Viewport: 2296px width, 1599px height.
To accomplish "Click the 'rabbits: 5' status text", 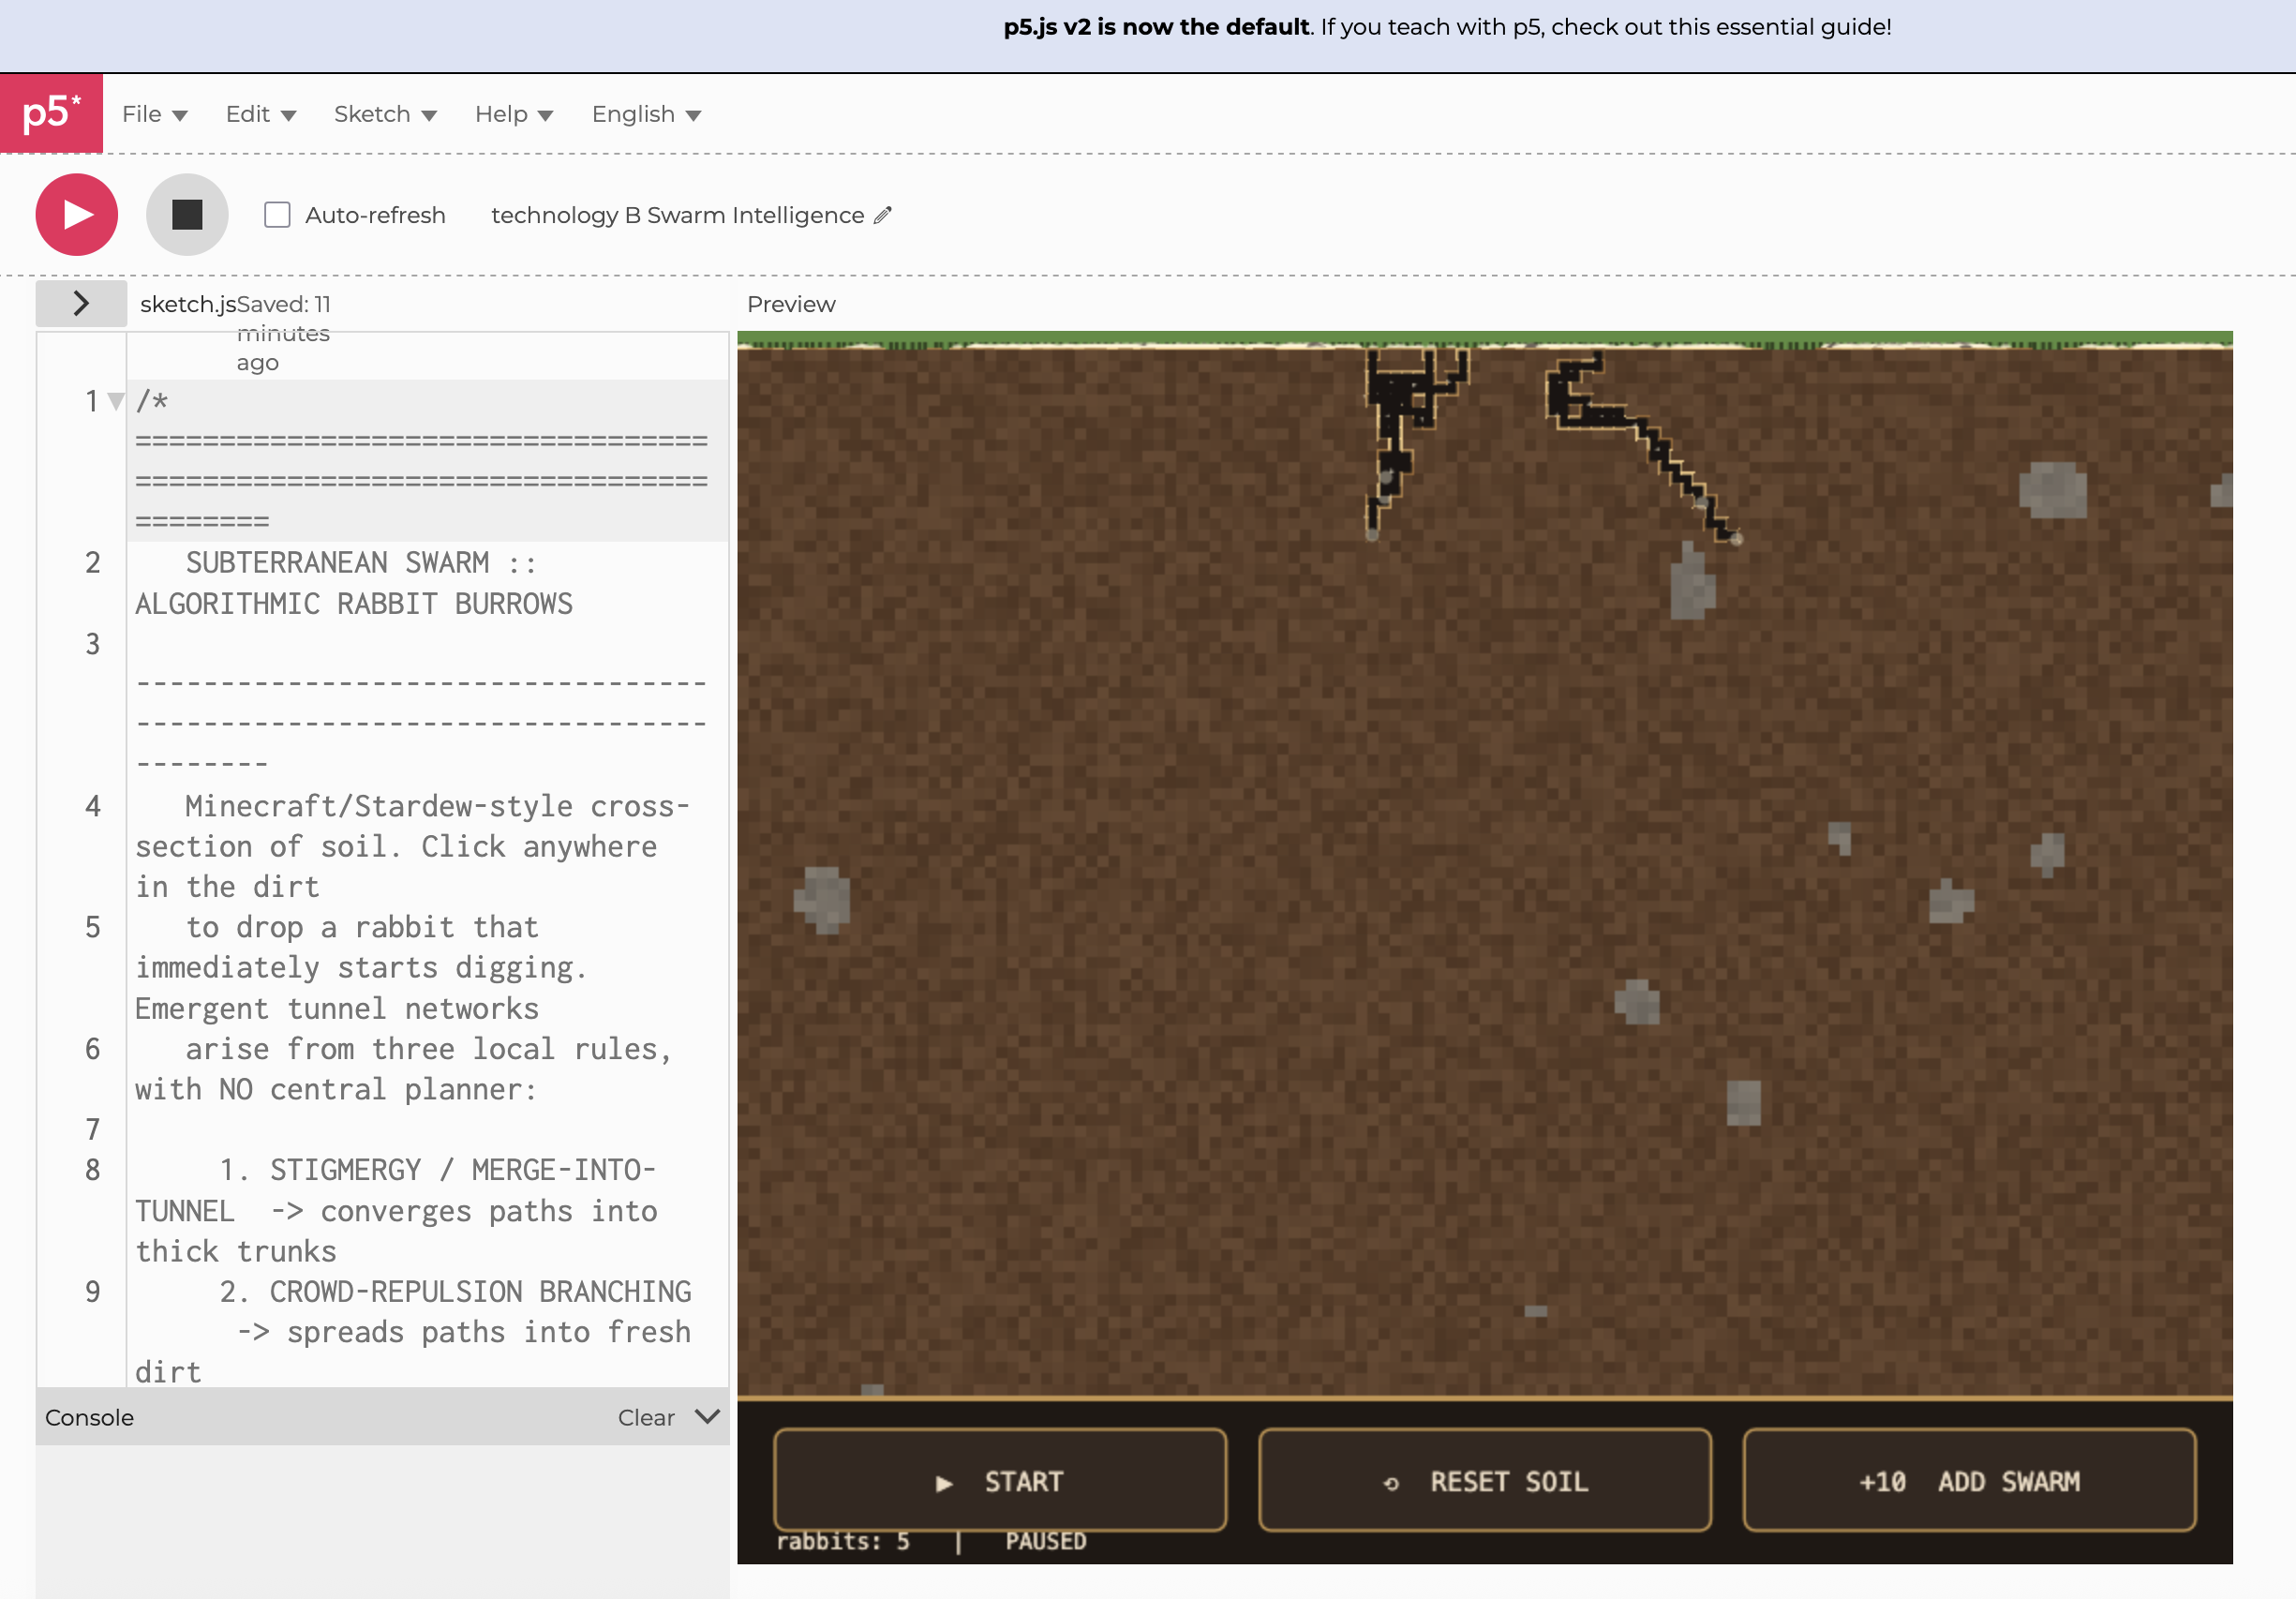I will [x=843, y=1541].
